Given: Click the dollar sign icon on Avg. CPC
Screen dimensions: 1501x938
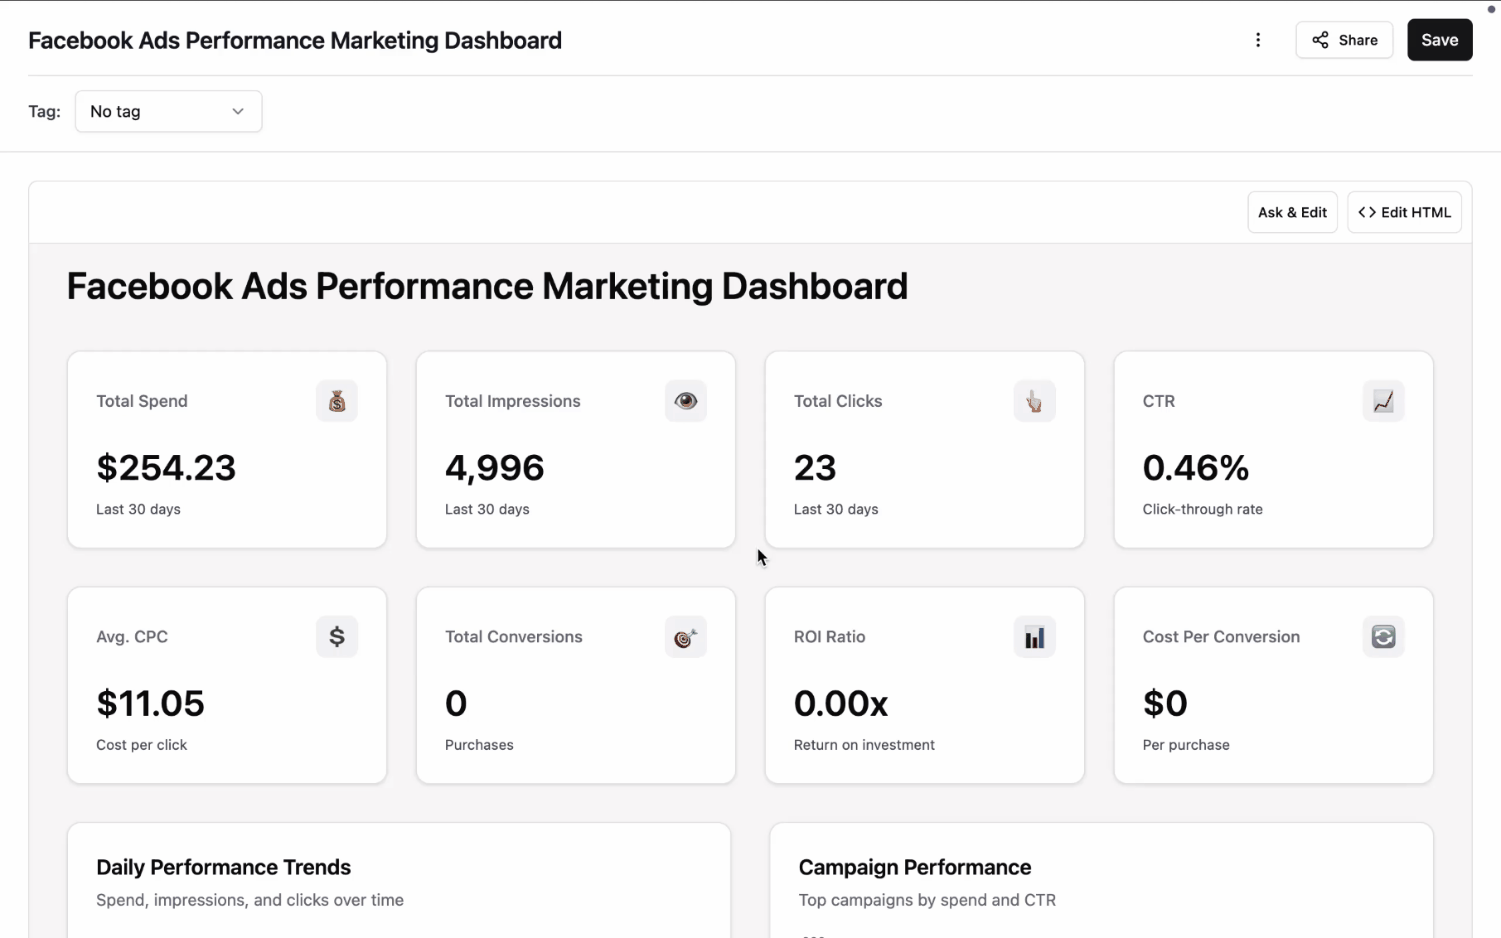Looking at the screenshot, I should point(337,636).
